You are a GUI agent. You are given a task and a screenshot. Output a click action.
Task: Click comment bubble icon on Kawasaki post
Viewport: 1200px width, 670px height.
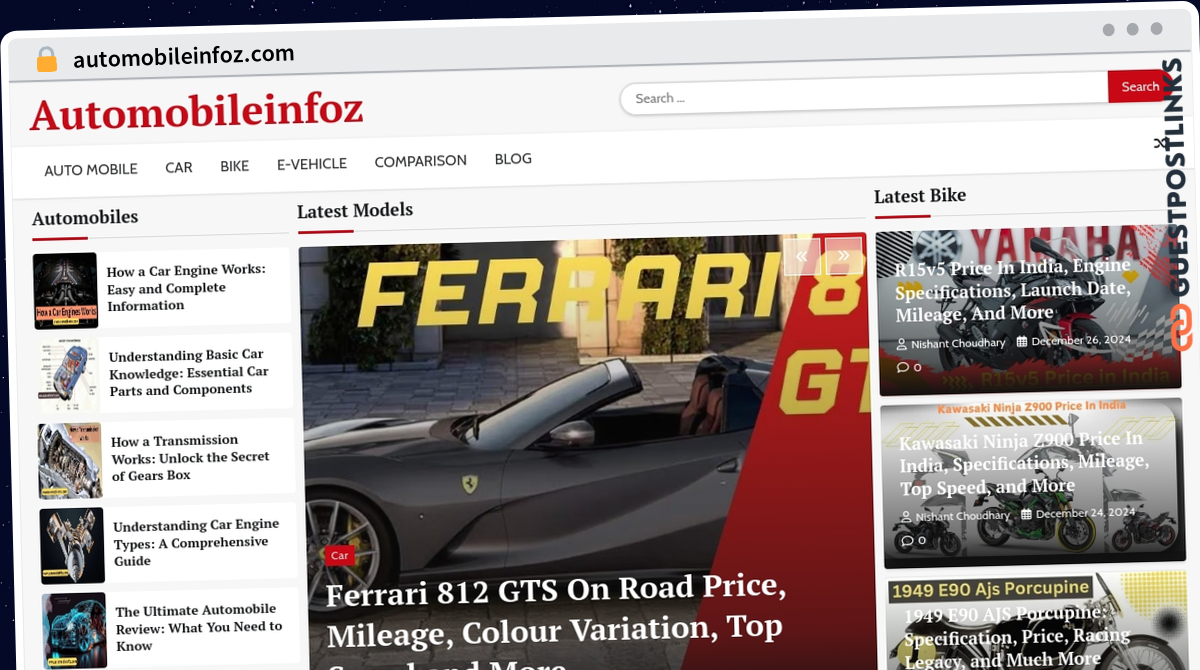coord(907,541)
